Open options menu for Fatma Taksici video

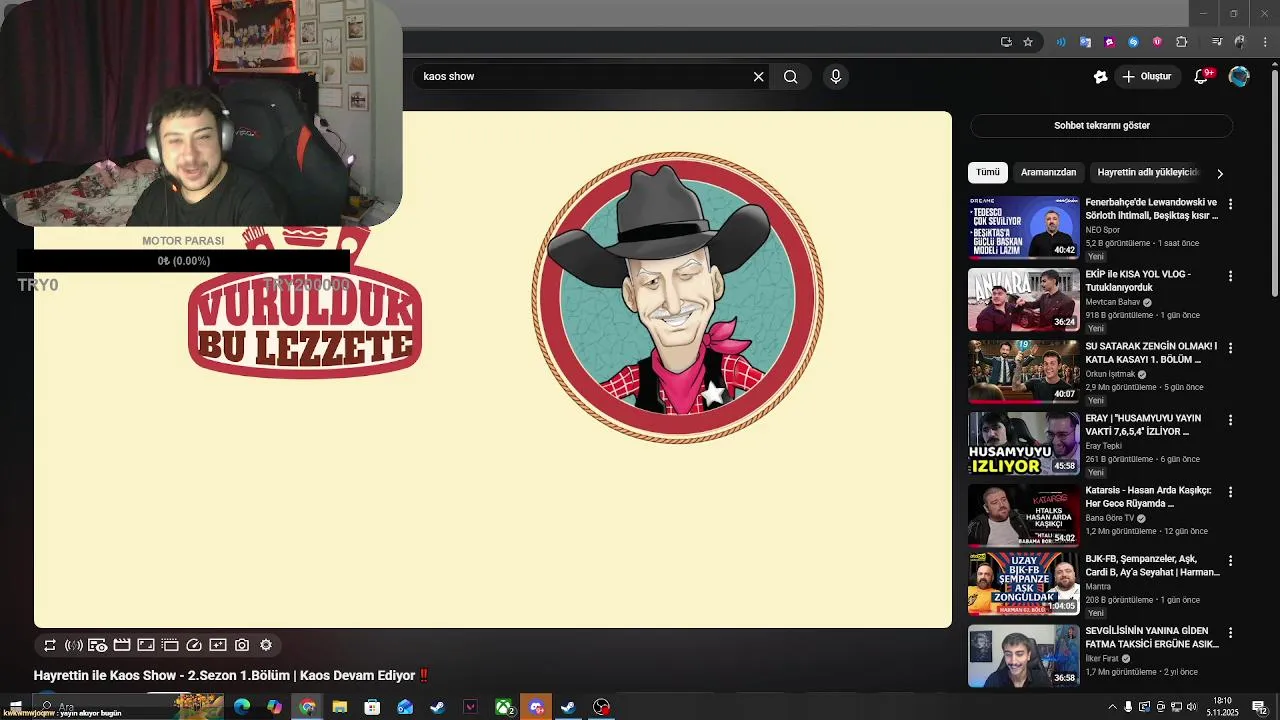click(x=1230, y=633)
